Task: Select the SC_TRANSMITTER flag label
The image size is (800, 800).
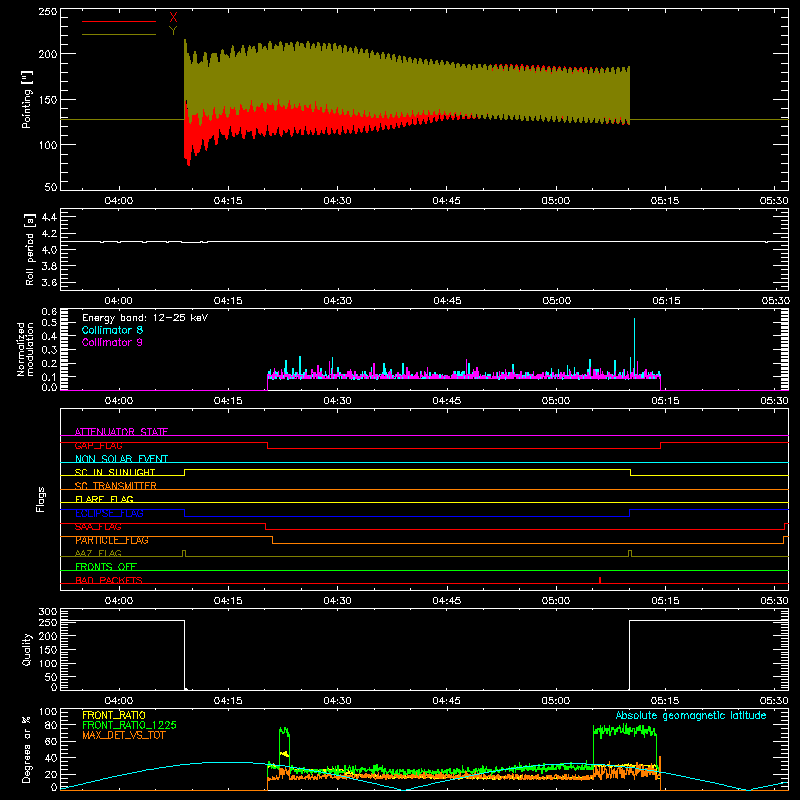Action: click(x=116, y=486)
